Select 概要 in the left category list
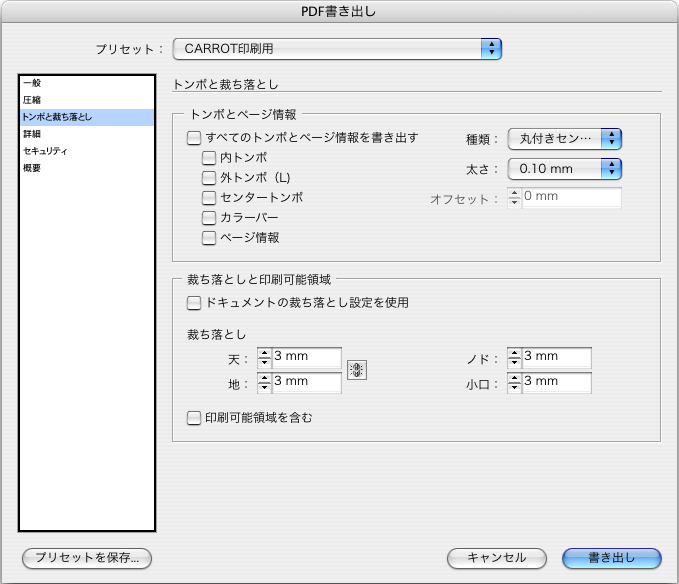Viewport: 679px width, 584px height. coord(87,168)
